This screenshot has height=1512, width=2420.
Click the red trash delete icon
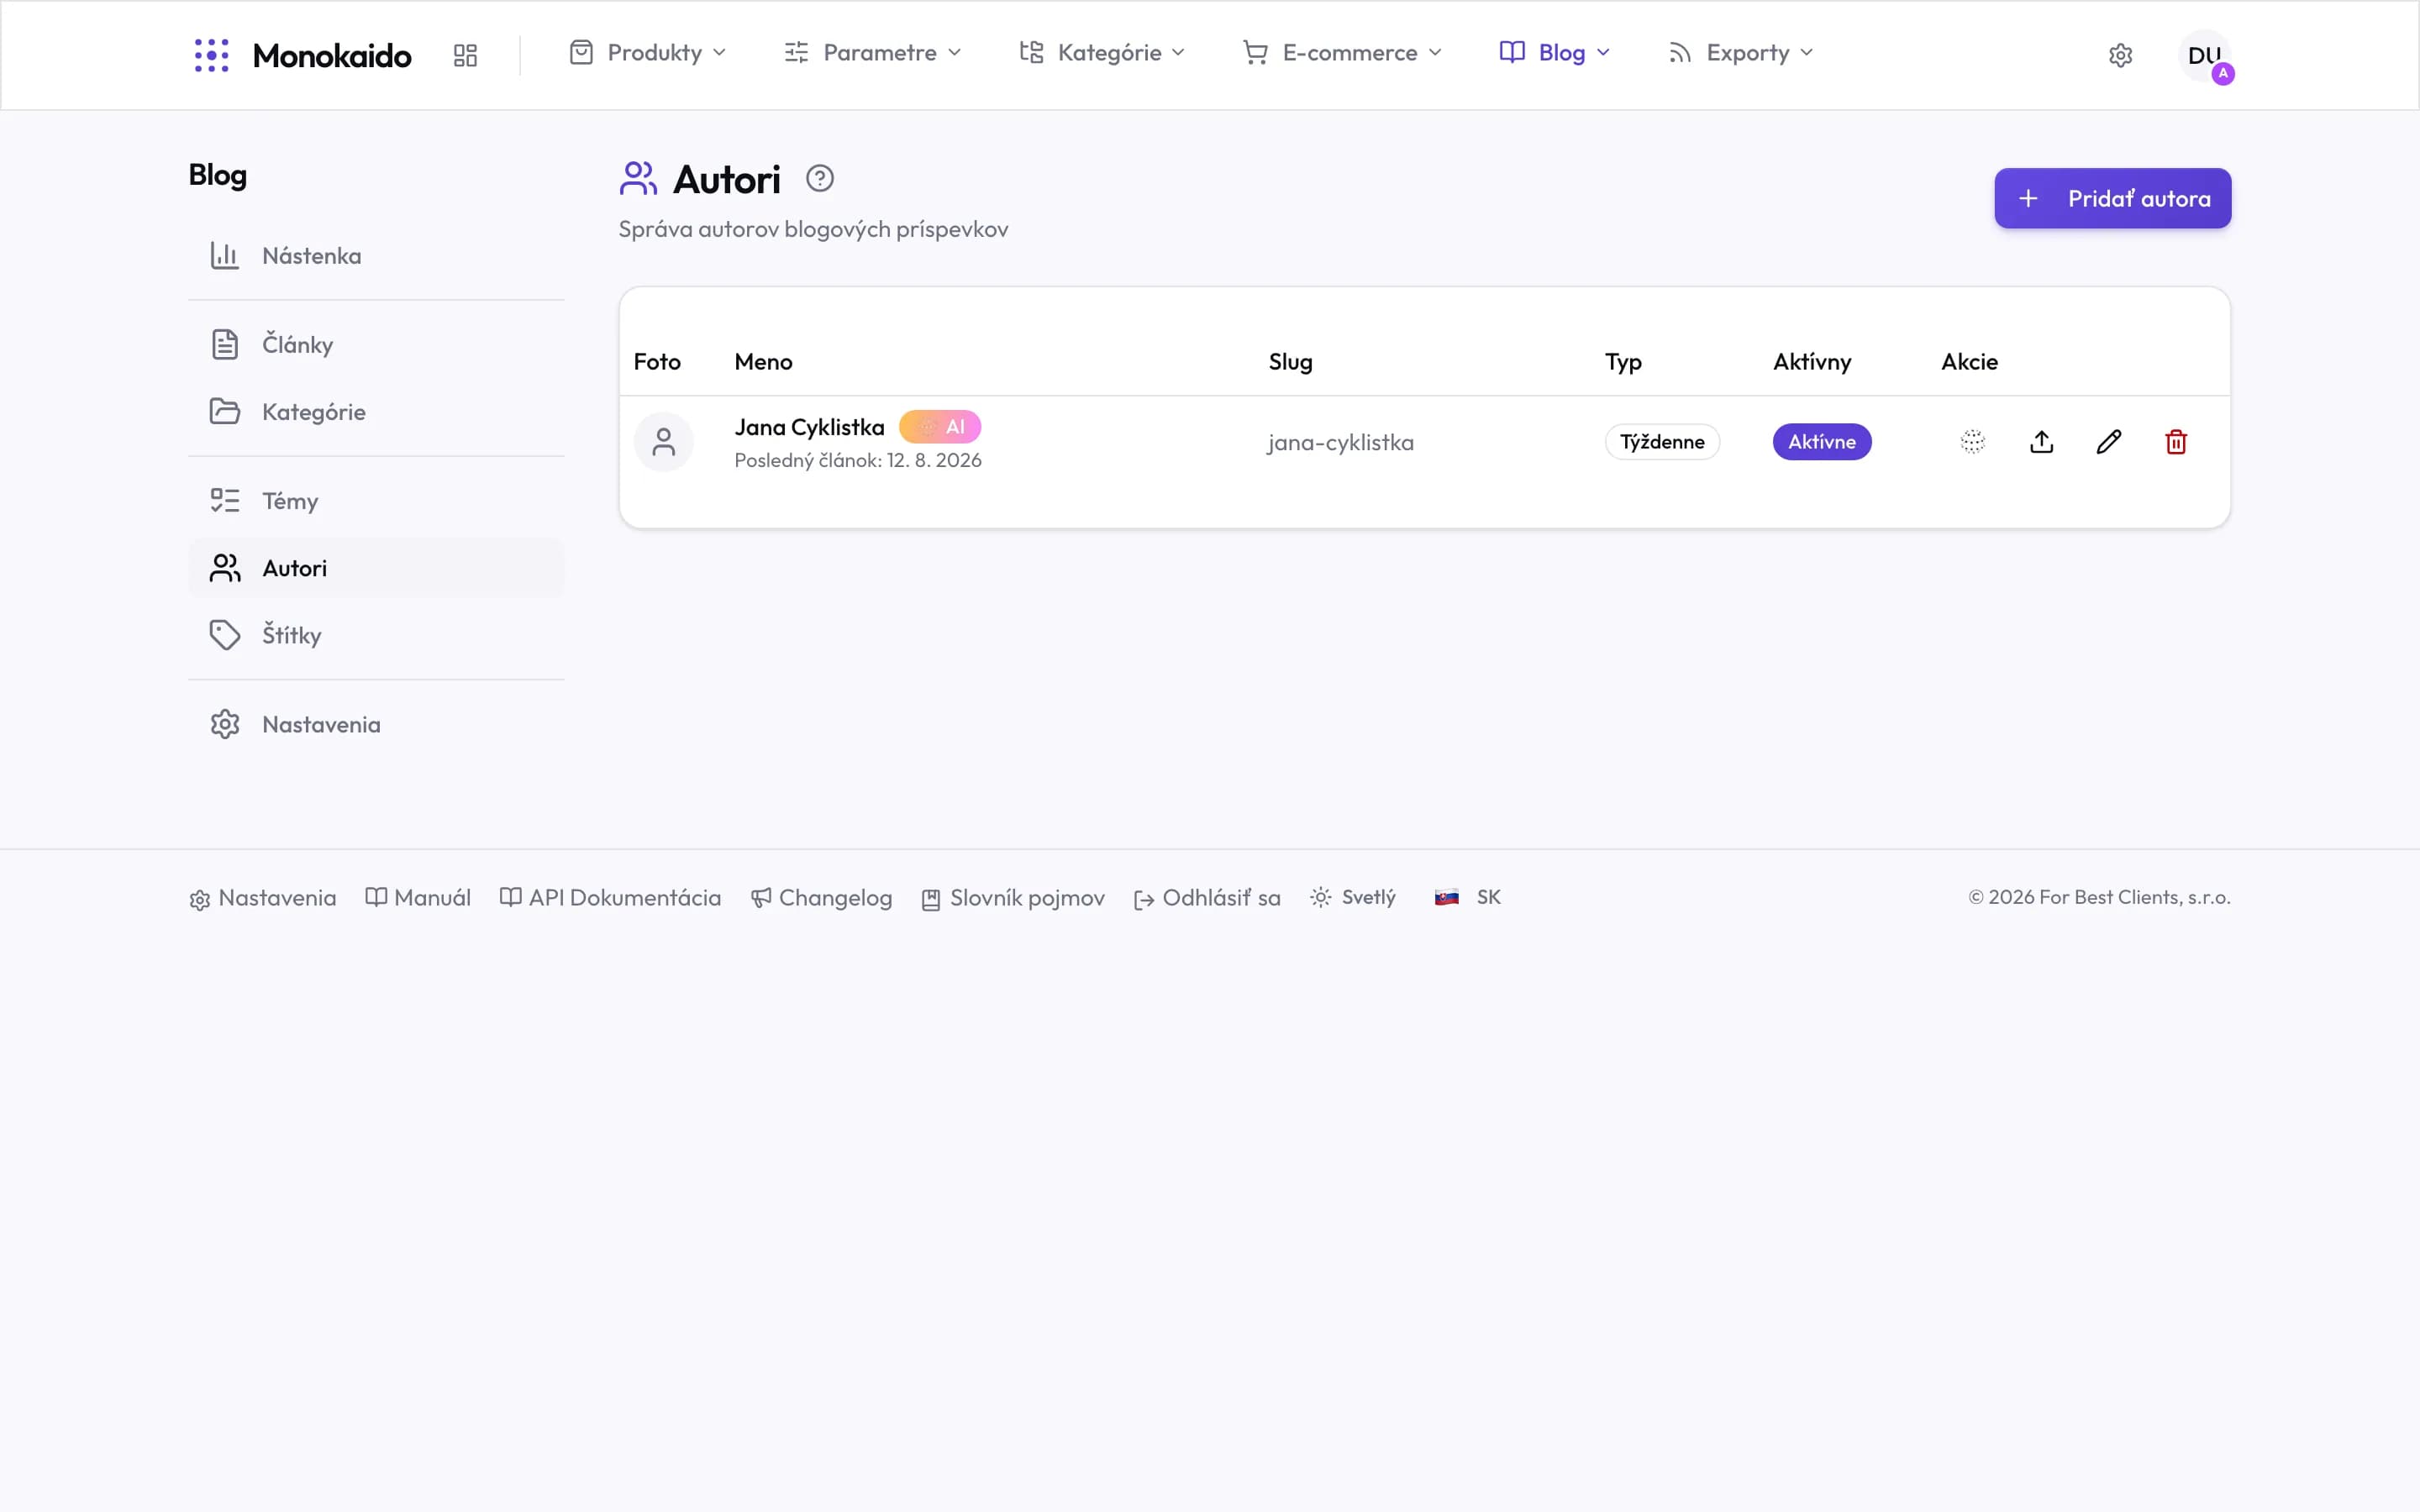[x=2176, y=441]
